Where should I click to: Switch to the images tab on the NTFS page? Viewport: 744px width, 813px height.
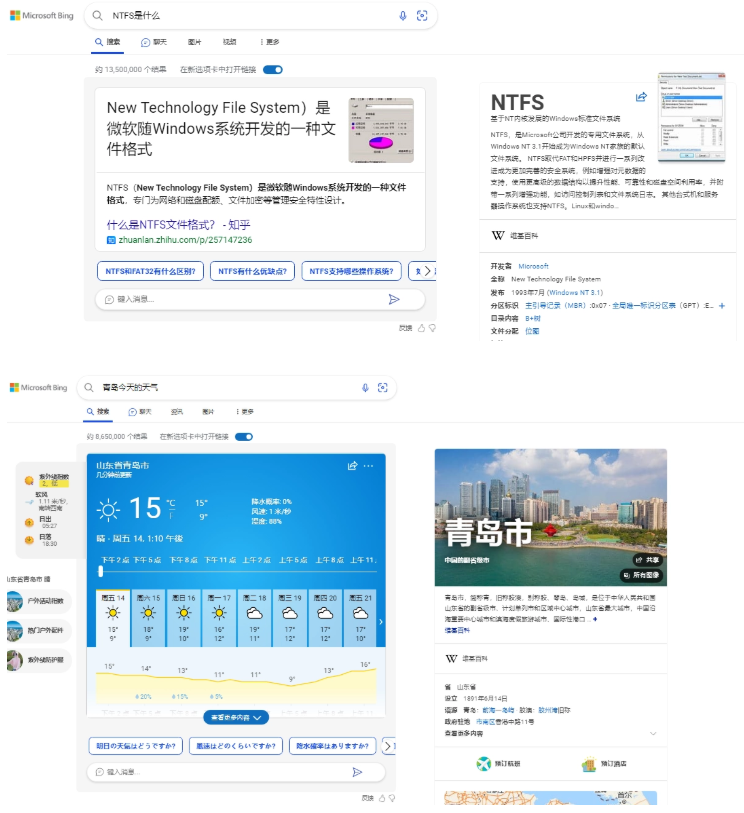pos(194,42)
